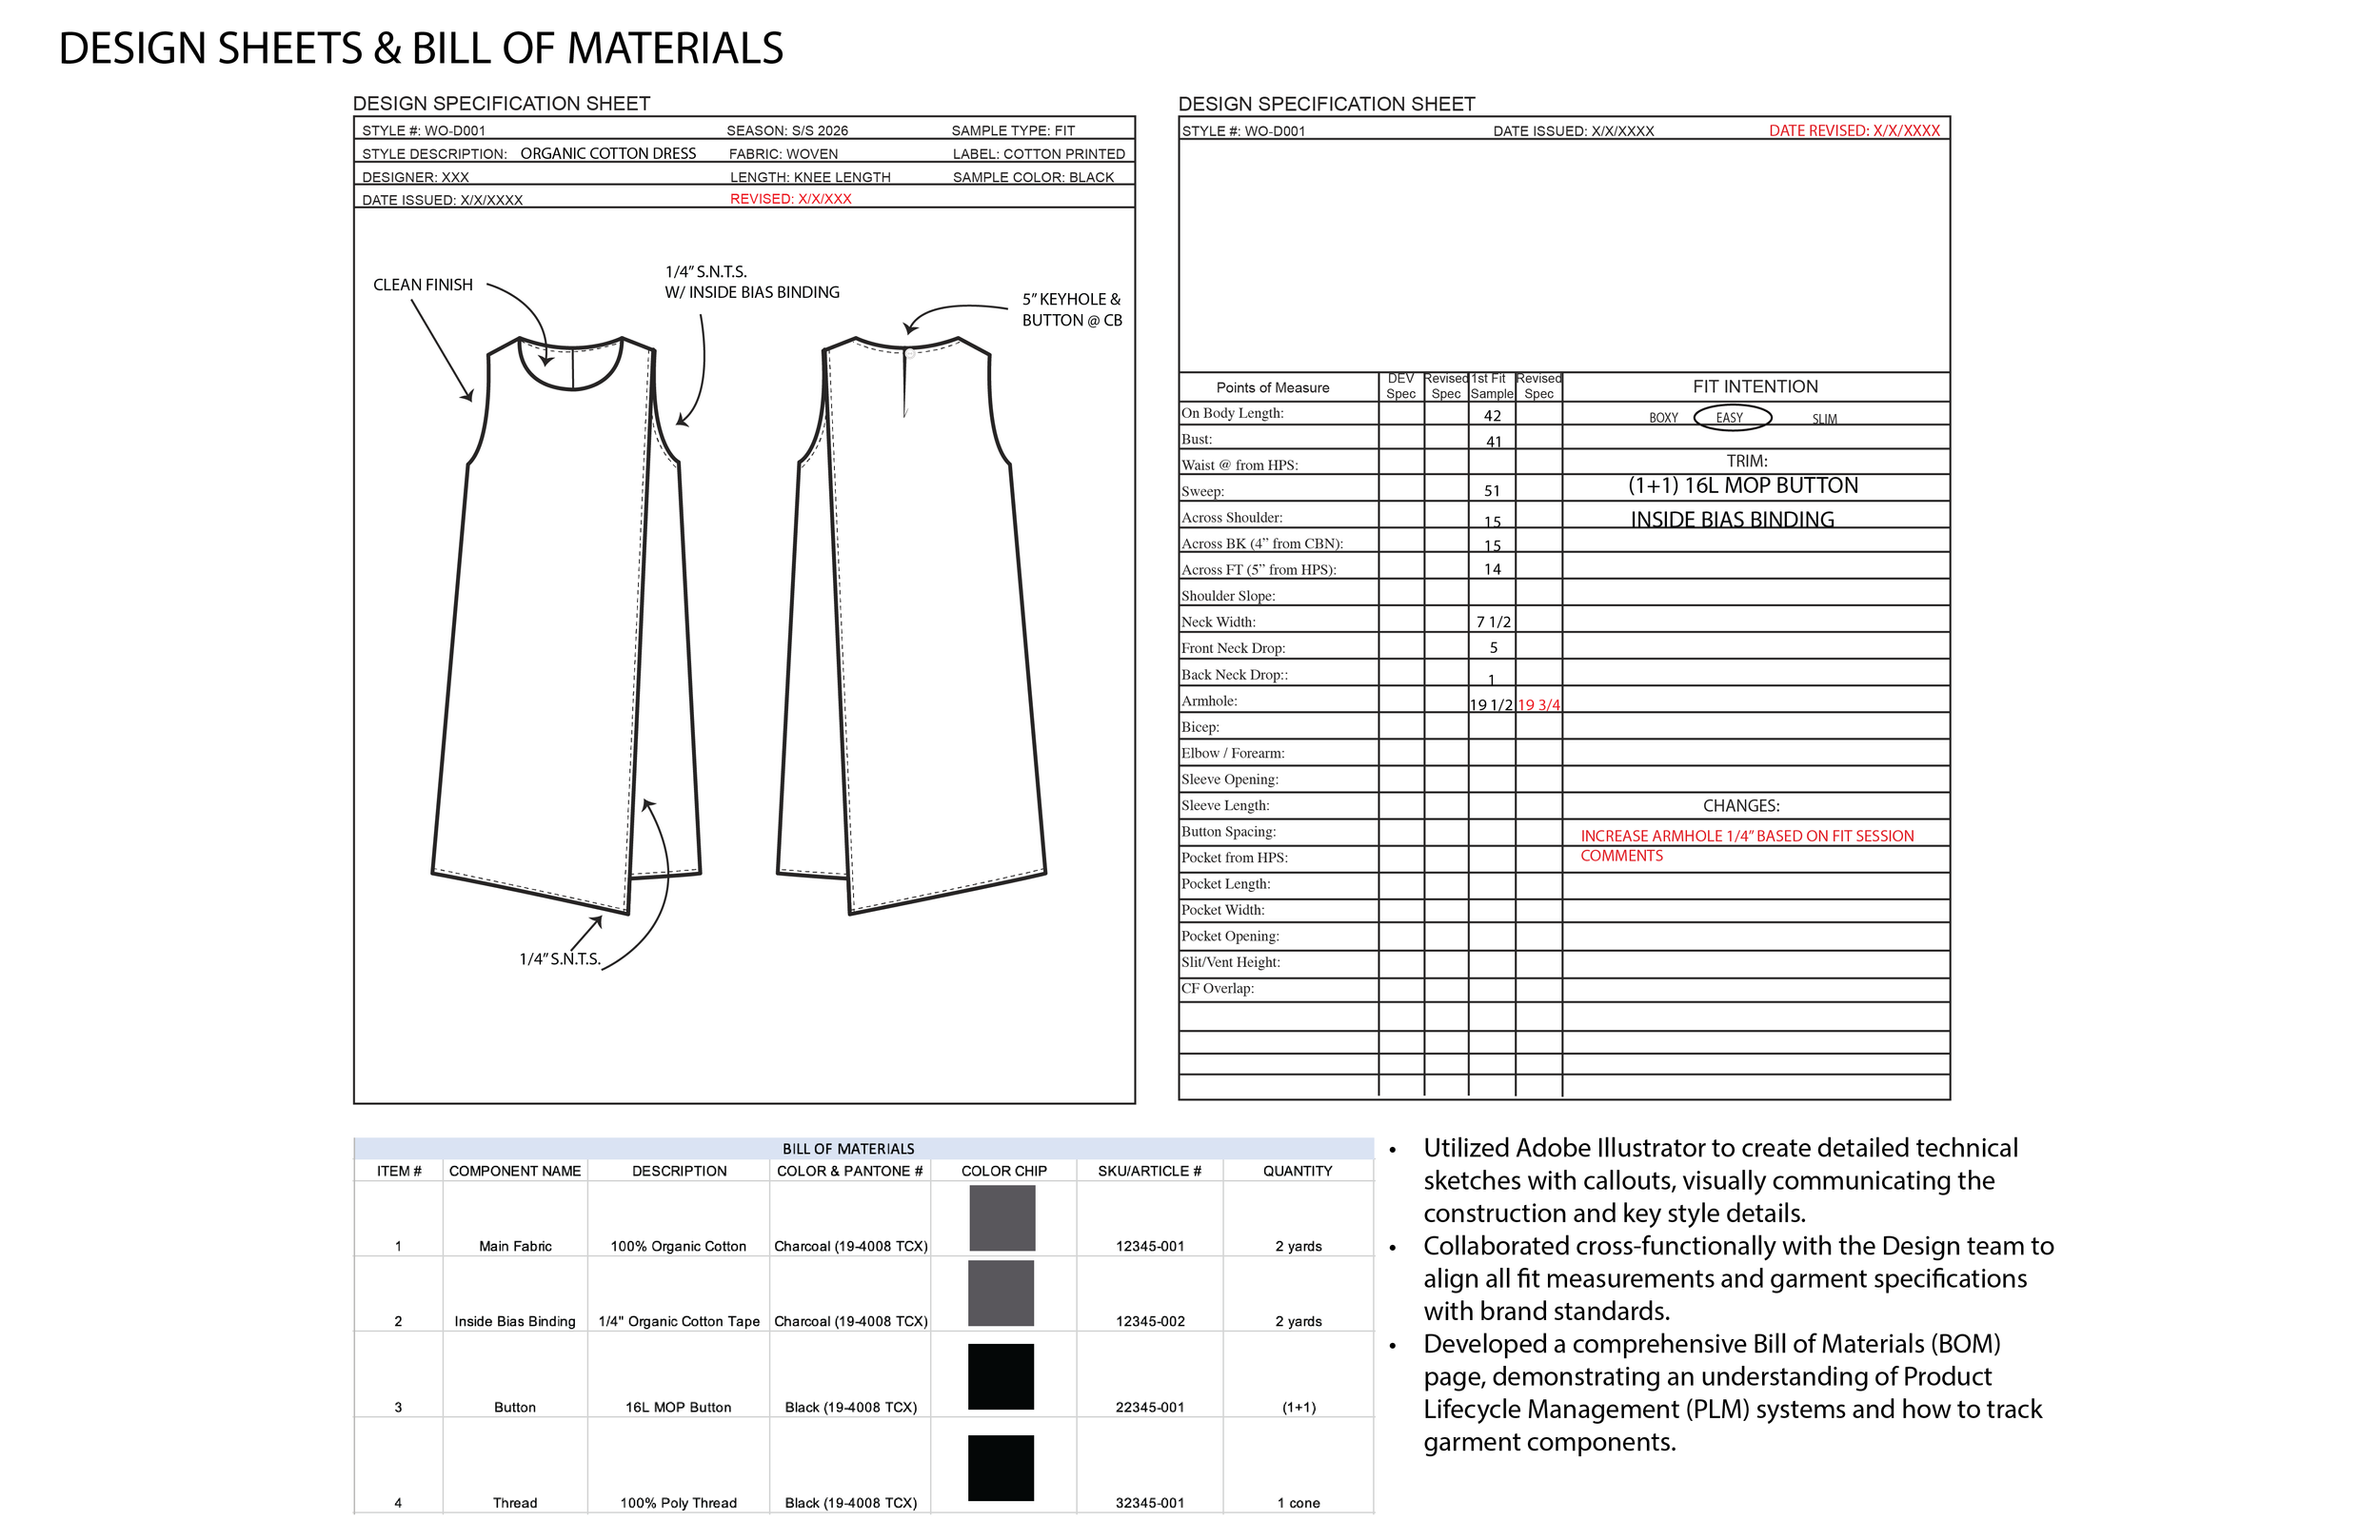Select the black color chip for Button
This screenshot has height=1540, width=2380.
tap(1001, 1377)
